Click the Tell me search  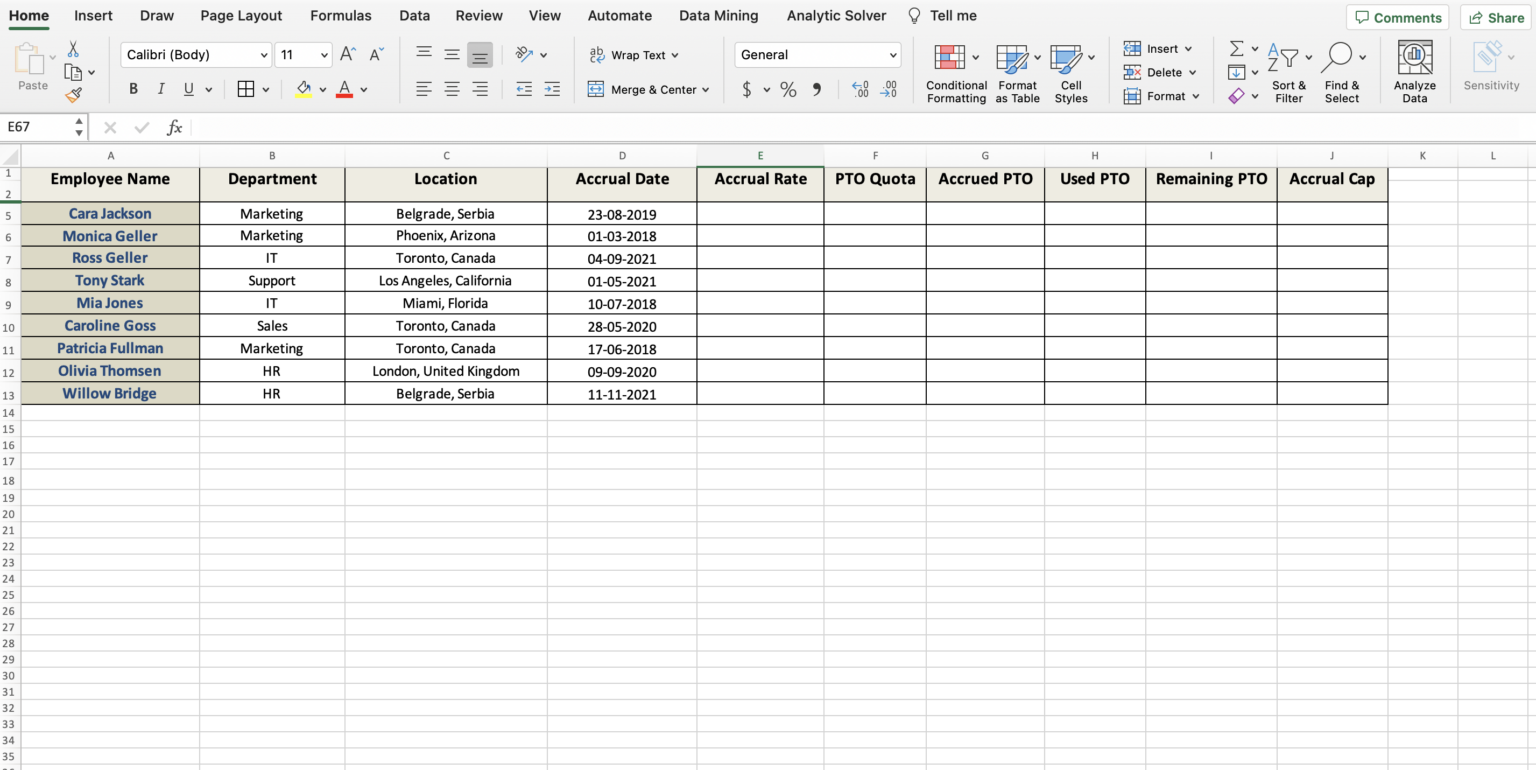[941, 16]
